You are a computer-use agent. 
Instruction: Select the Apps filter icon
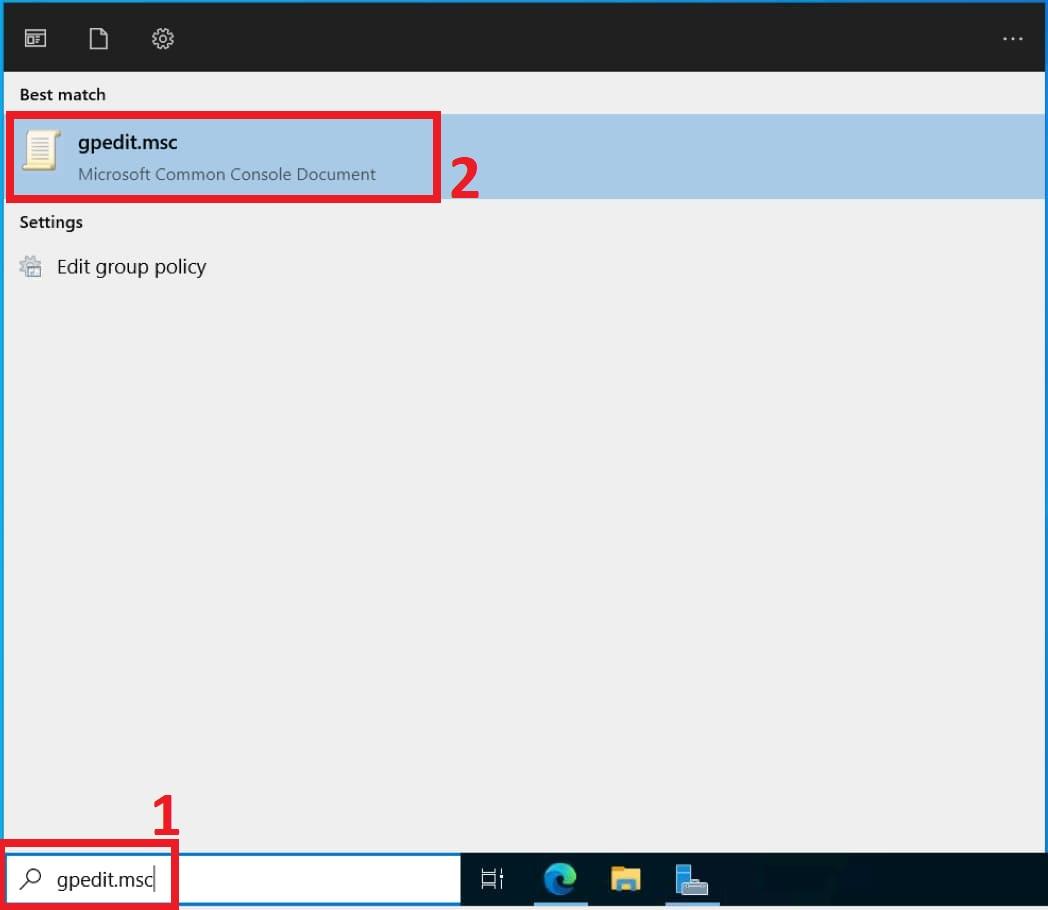point(36,39)
